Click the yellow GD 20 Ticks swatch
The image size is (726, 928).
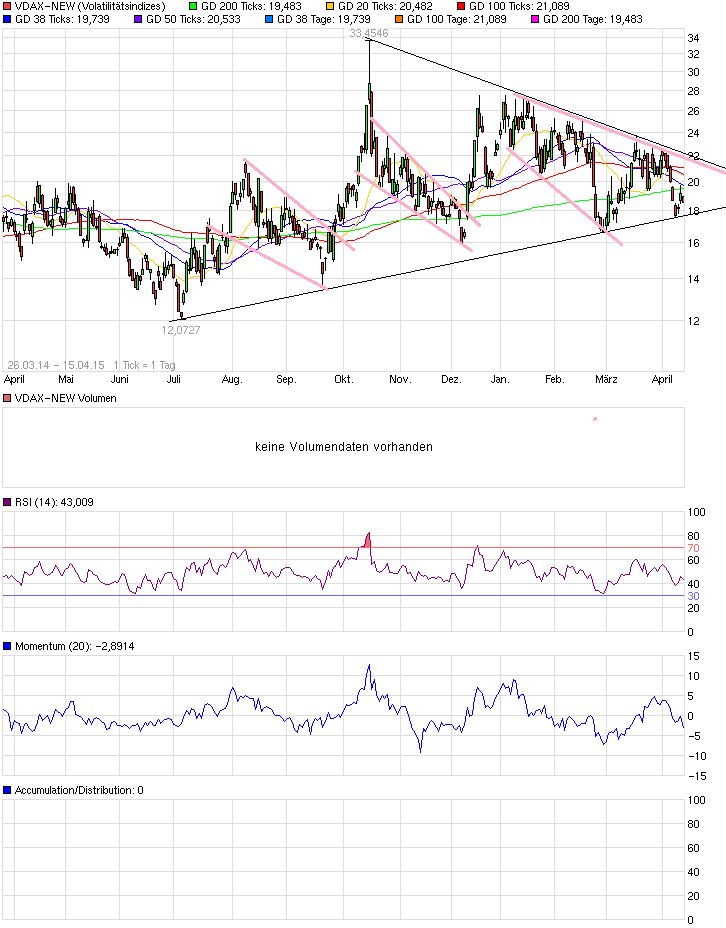[x=330, y=7]
